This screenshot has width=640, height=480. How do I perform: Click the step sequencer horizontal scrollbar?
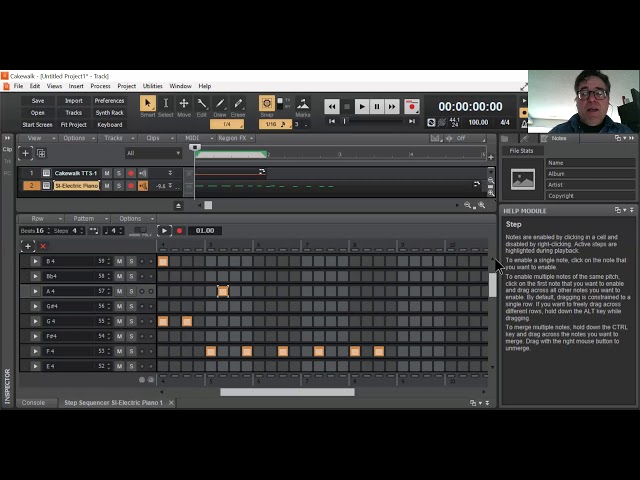[x=287, y=392]
